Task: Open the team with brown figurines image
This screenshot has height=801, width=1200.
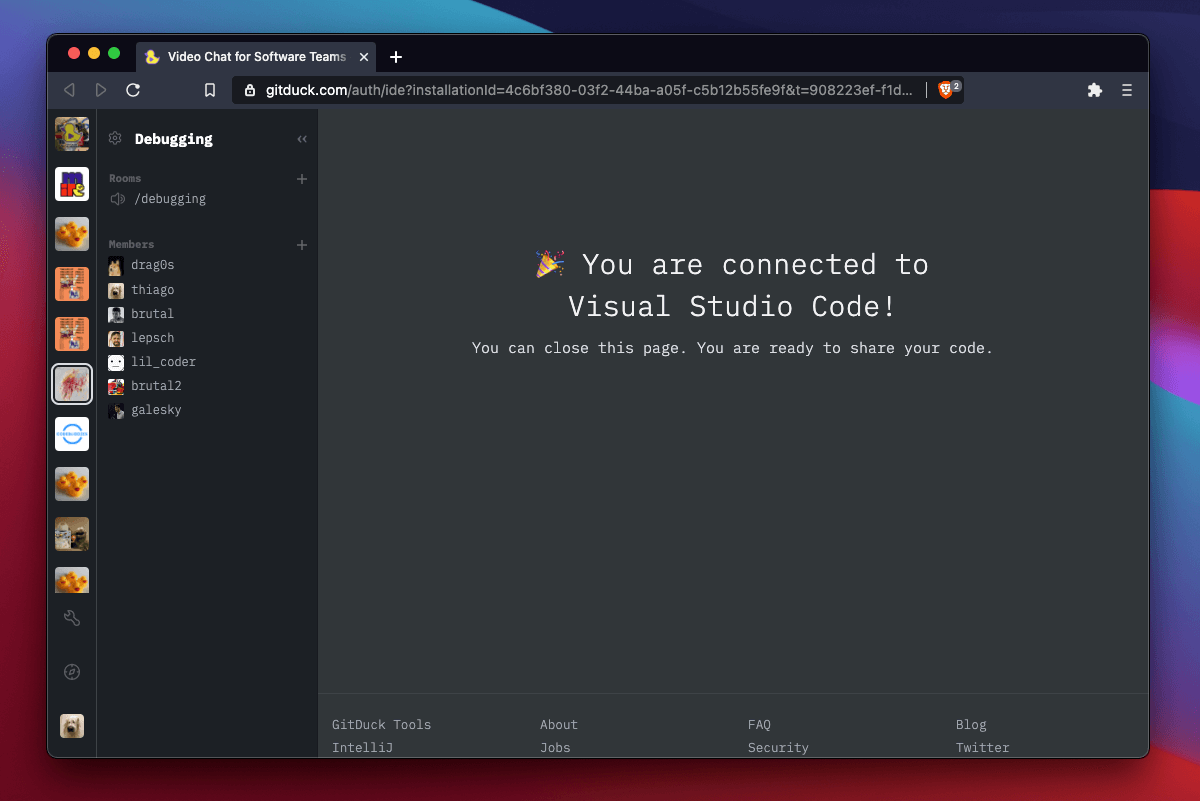Action: point(72,534)
